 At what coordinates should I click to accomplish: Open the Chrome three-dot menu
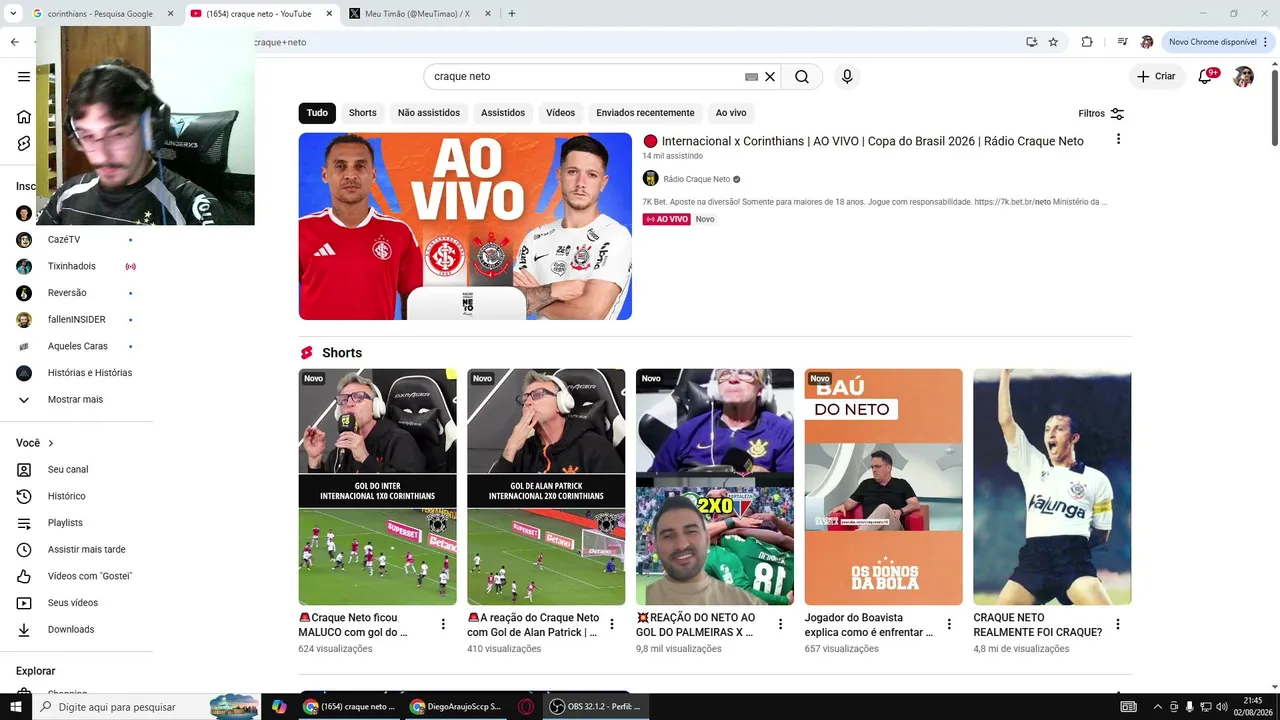tap(1266, 42)
